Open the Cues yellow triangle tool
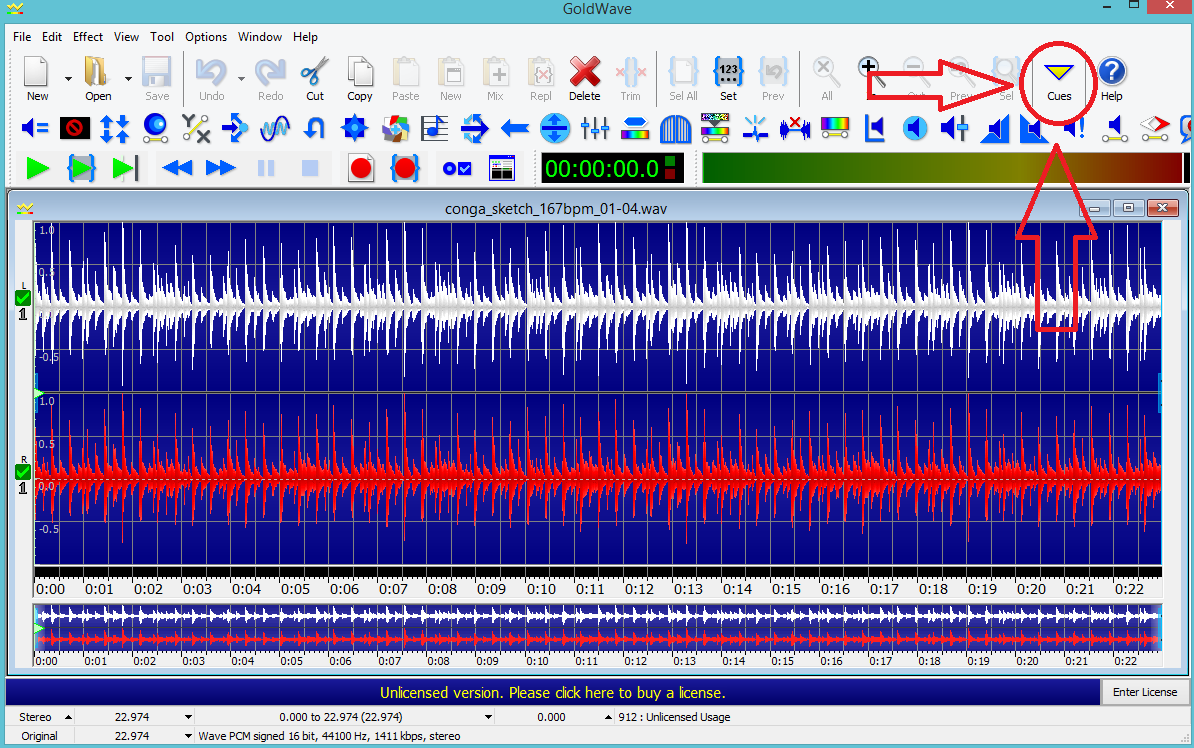The height and width of the screenshot is (748, 1194). (x=1058, y=80)
